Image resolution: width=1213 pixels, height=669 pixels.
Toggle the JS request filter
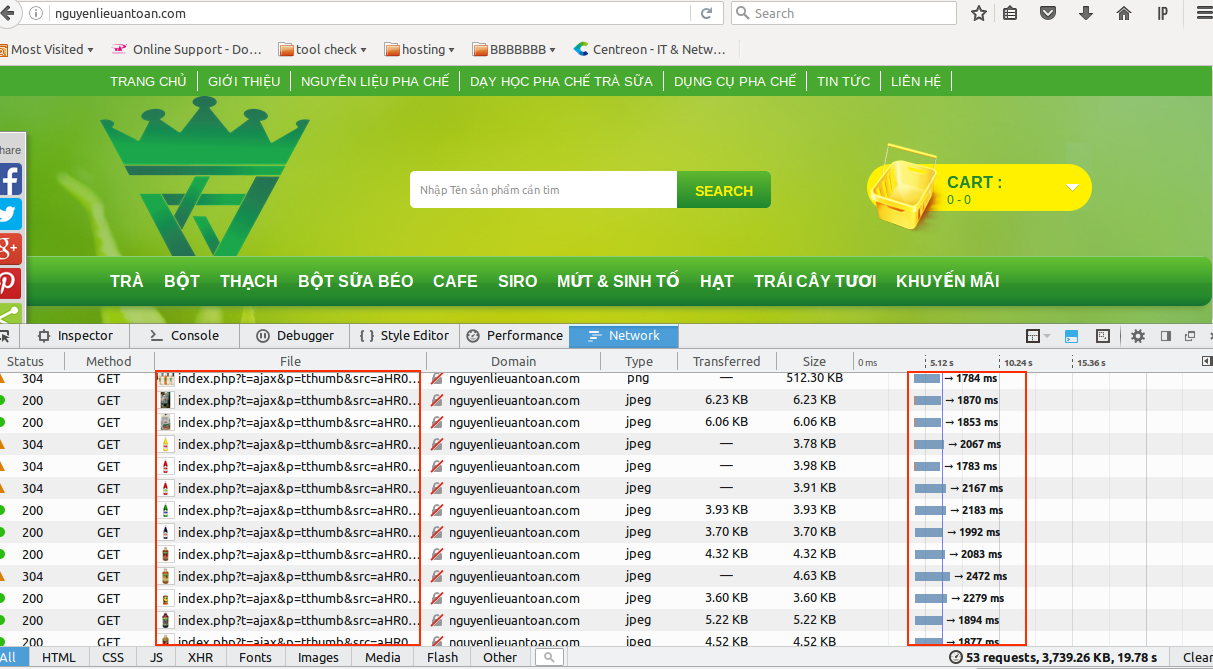tap(156, 657)
